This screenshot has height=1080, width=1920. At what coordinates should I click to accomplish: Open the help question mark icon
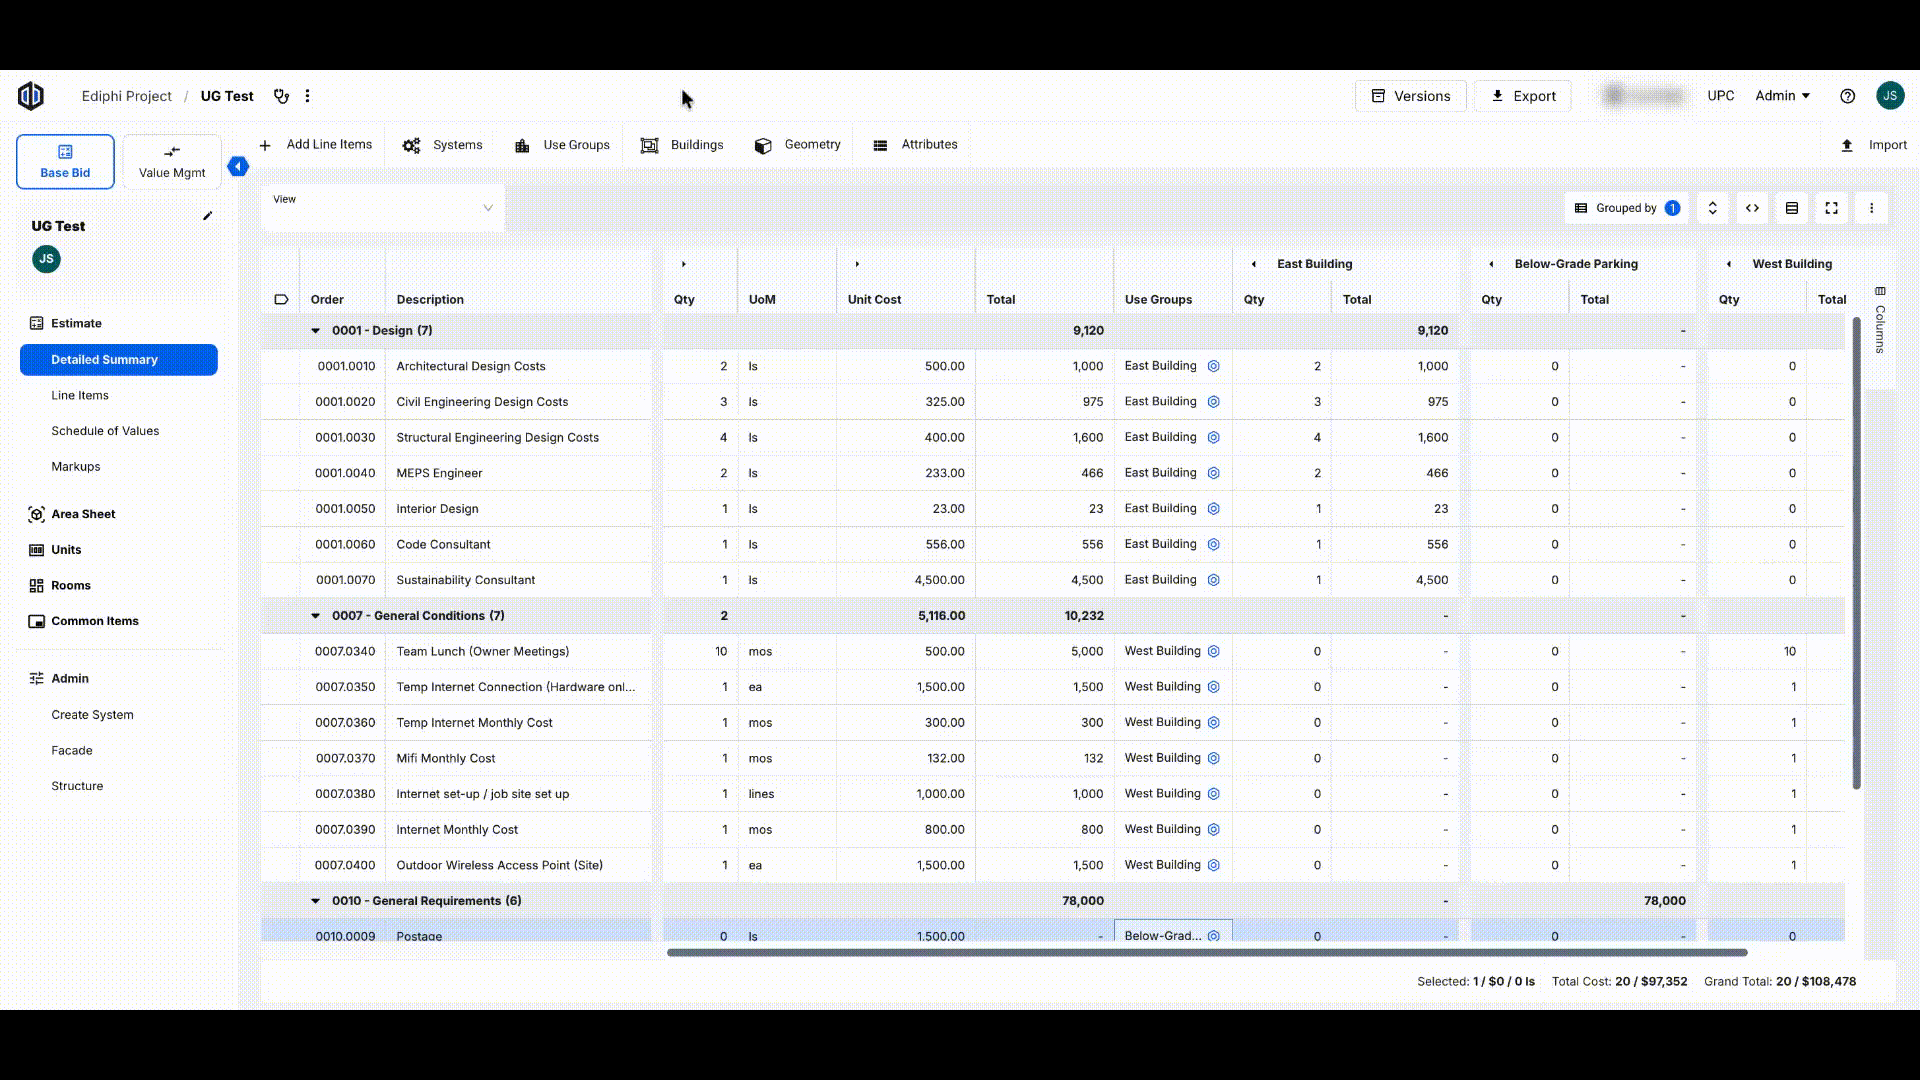(1847, 96)
